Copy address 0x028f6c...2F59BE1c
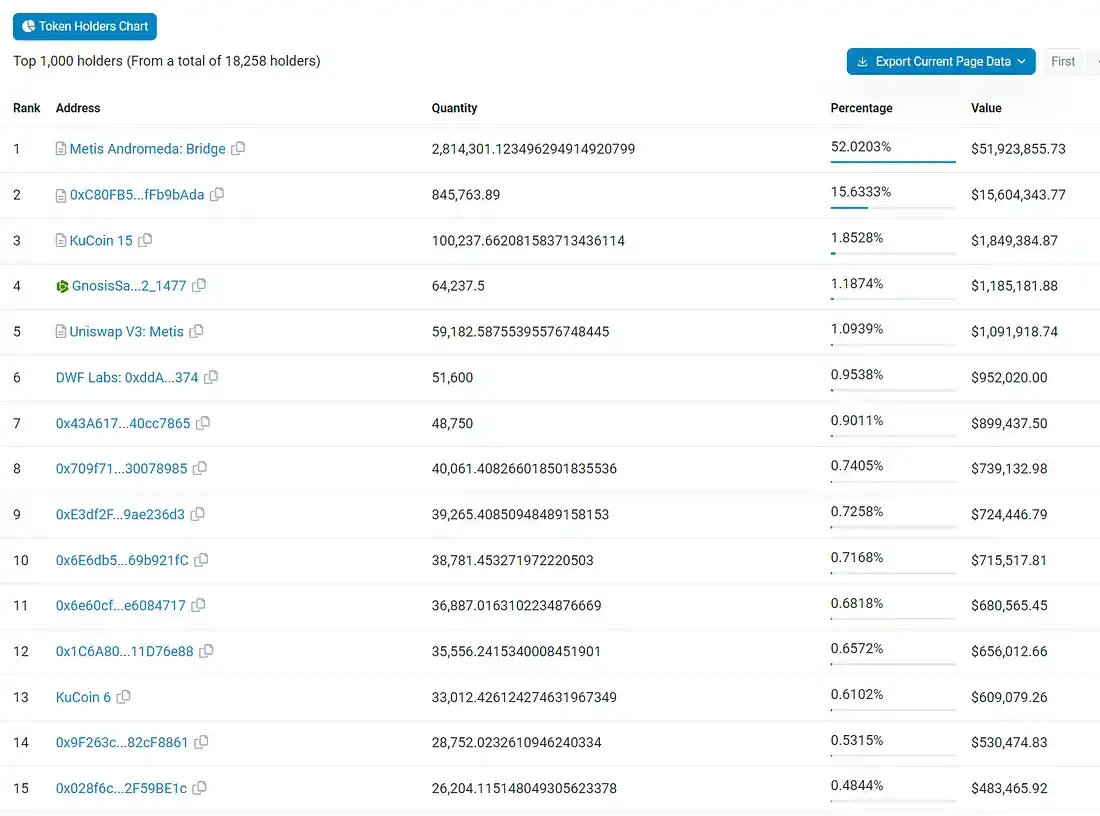 [199, 789]
